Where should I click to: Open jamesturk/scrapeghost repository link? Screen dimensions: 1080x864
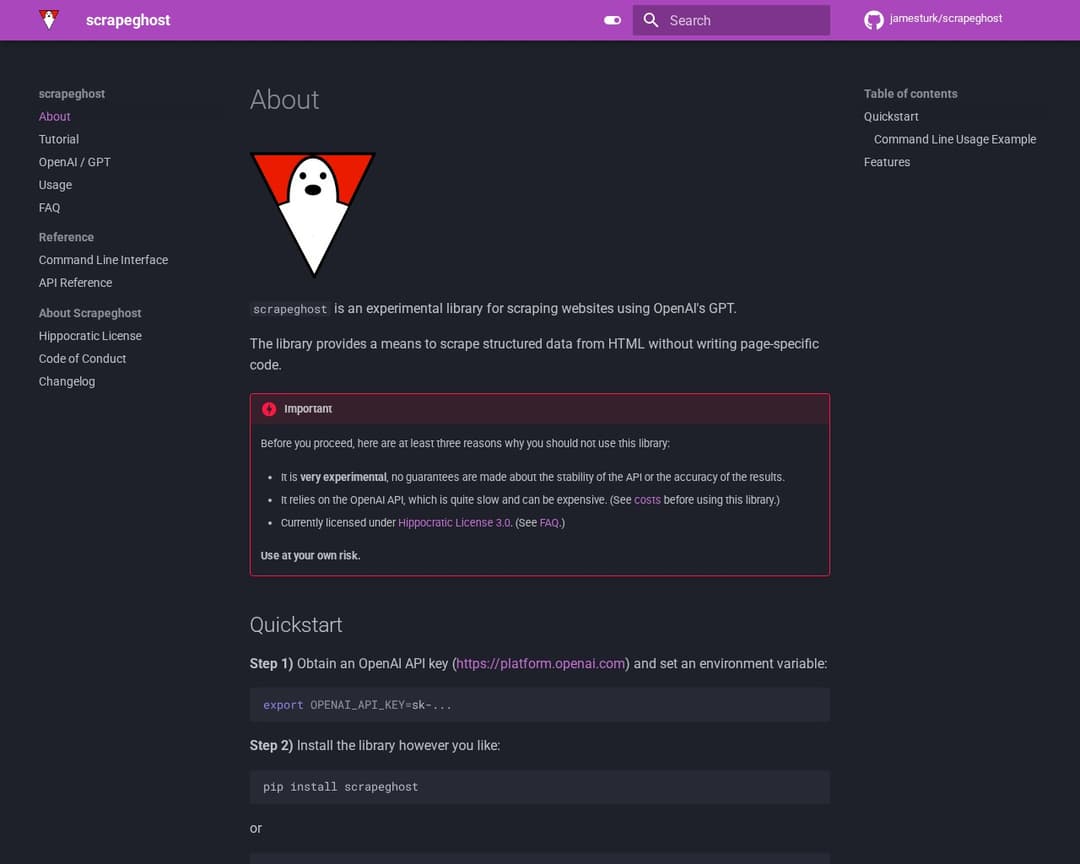pyautogui.click(x=946, y=19)
